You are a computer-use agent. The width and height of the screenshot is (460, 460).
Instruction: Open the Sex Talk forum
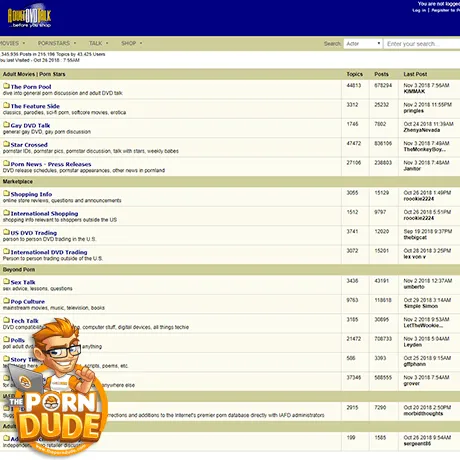(x=23, y=282)
